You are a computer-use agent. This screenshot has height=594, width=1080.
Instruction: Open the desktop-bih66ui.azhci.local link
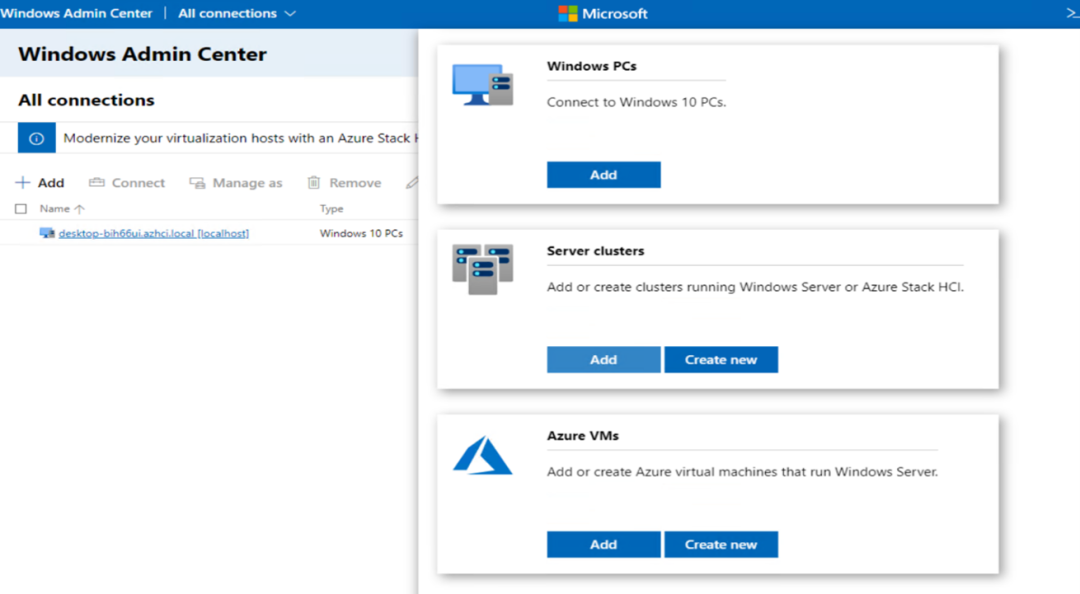click(x=154, y=234)
